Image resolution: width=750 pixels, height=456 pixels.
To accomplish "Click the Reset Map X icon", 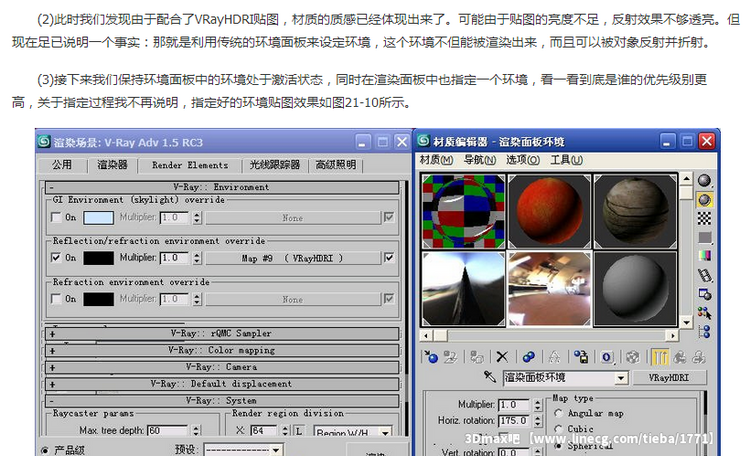I will point(502,357).
